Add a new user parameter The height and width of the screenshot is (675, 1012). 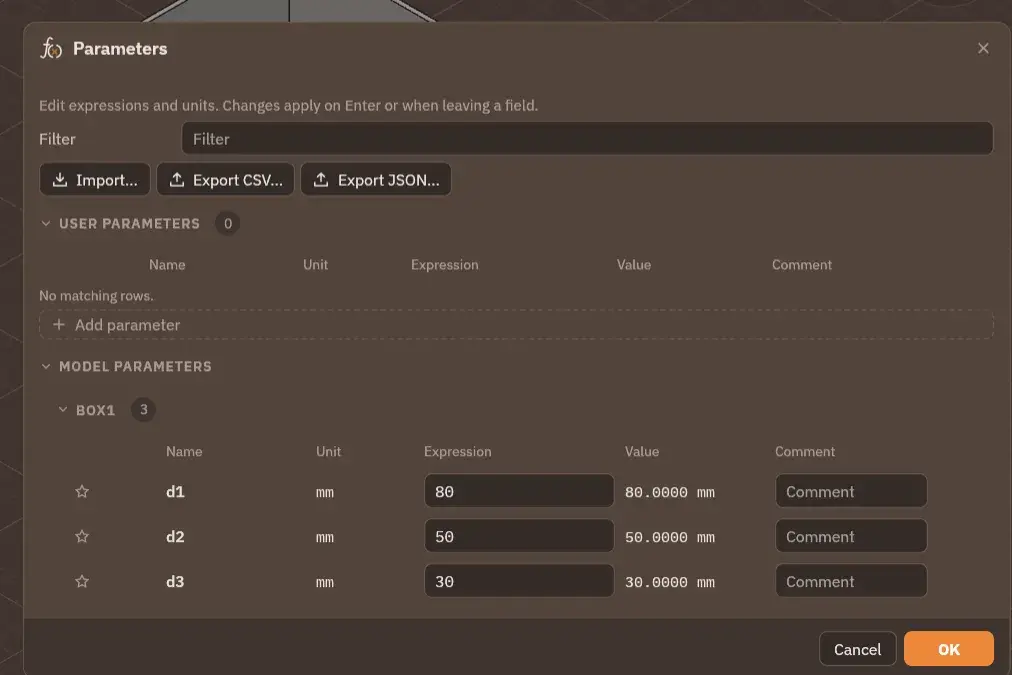pos(516,325)
